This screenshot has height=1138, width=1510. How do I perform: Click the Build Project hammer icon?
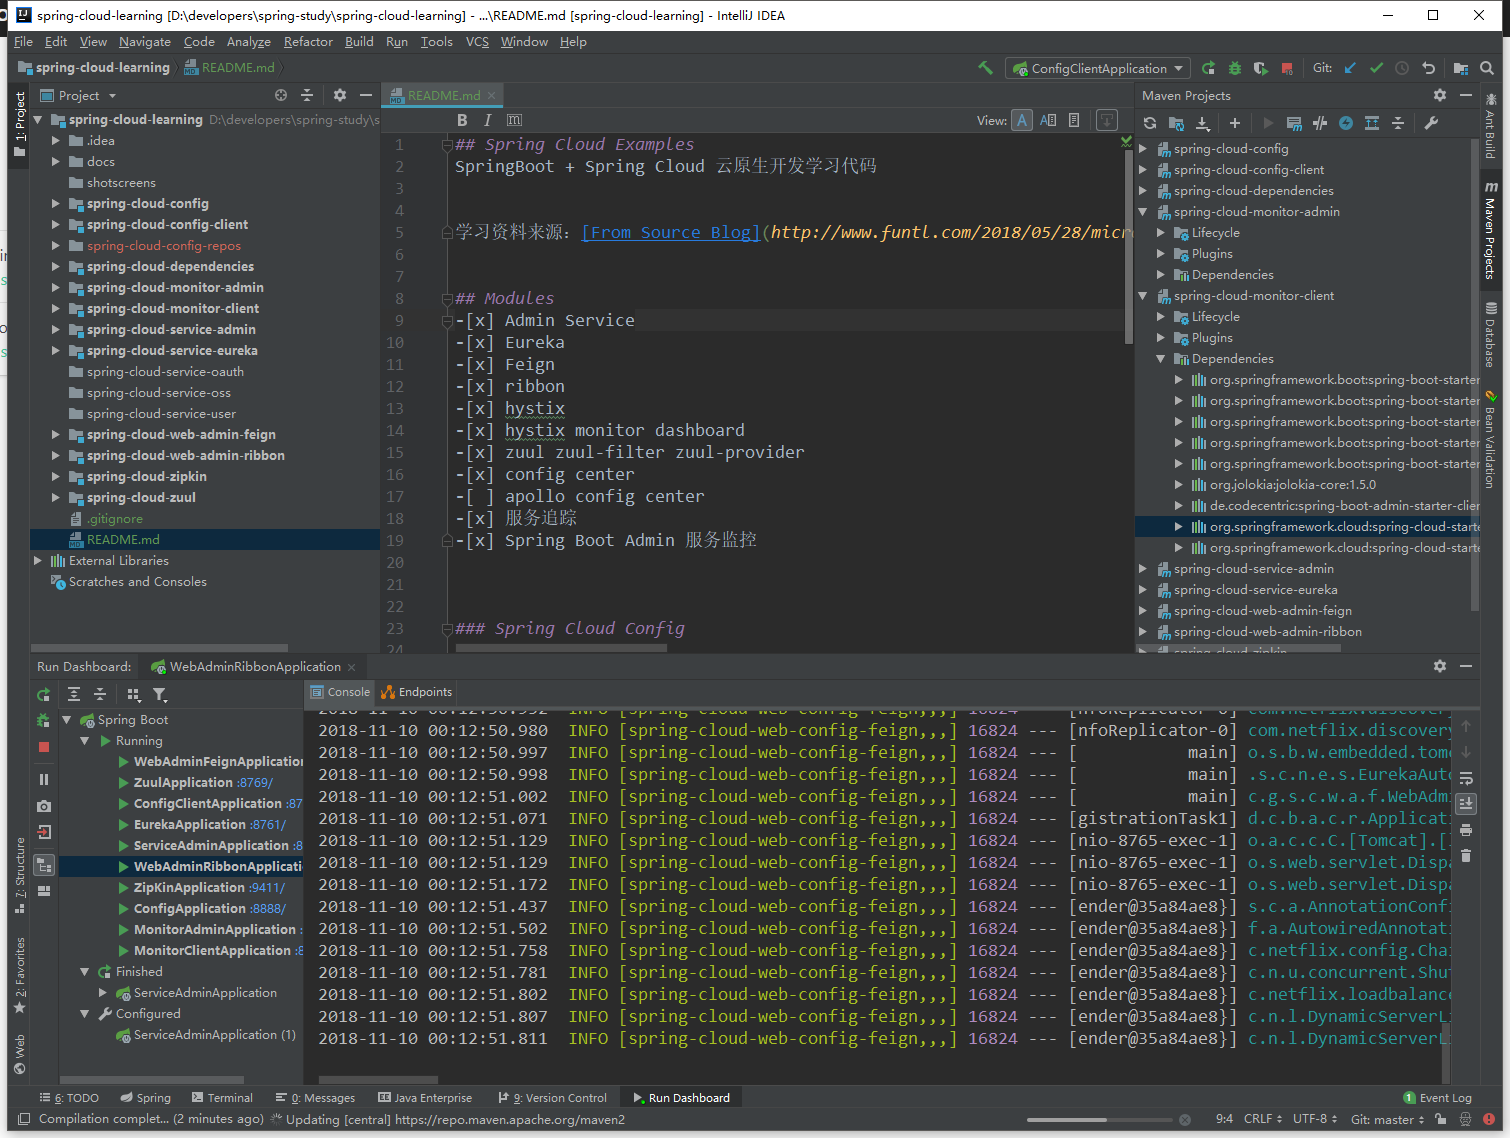click(986, 68)
